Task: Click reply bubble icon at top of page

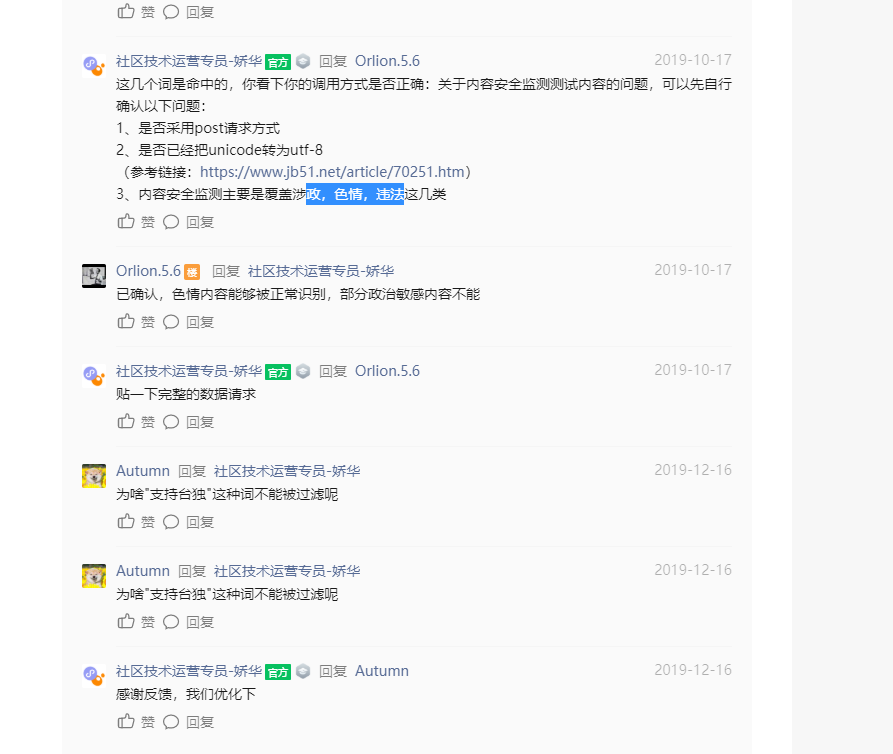Action: tap(171, 12)
